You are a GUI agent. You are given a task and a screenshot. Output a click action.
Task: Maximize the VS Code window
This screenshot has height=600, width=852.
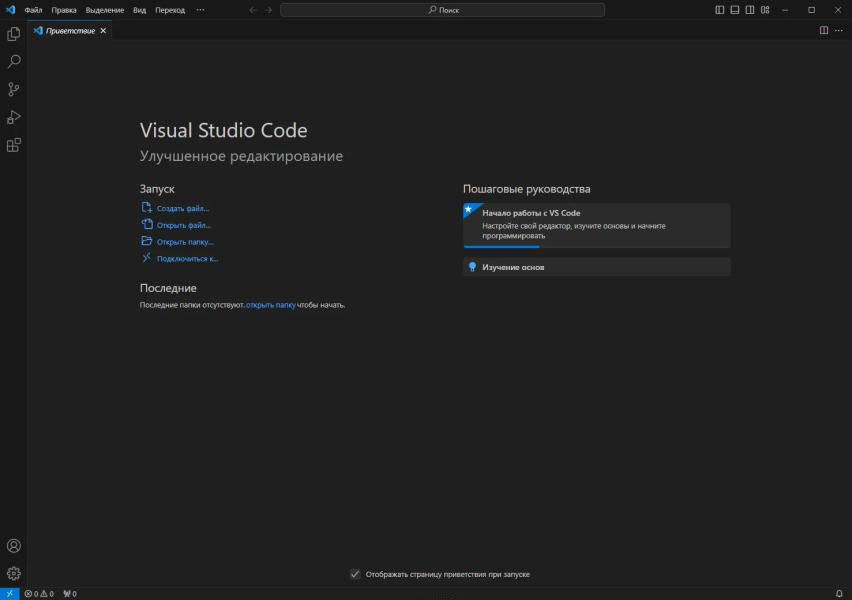811,10
